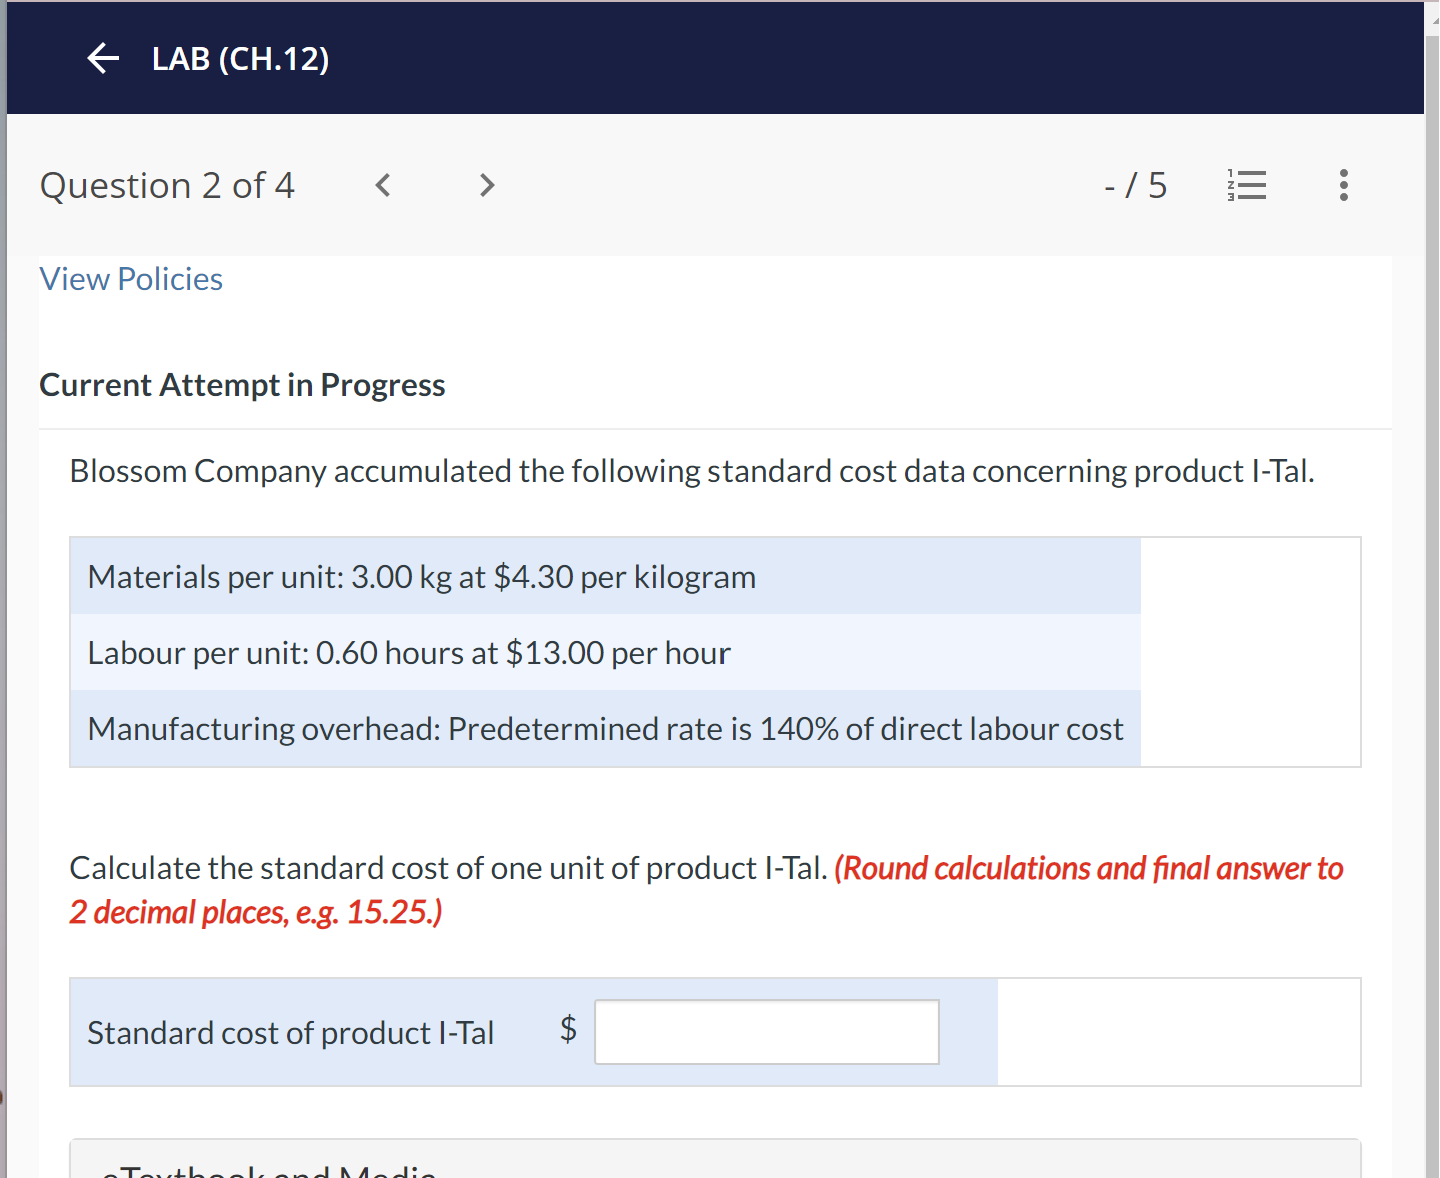Image resolution: width=1440 pixels, height=1178 pixels.
Task: Advance to the next question with the right chevron
Action: [487, 184]
